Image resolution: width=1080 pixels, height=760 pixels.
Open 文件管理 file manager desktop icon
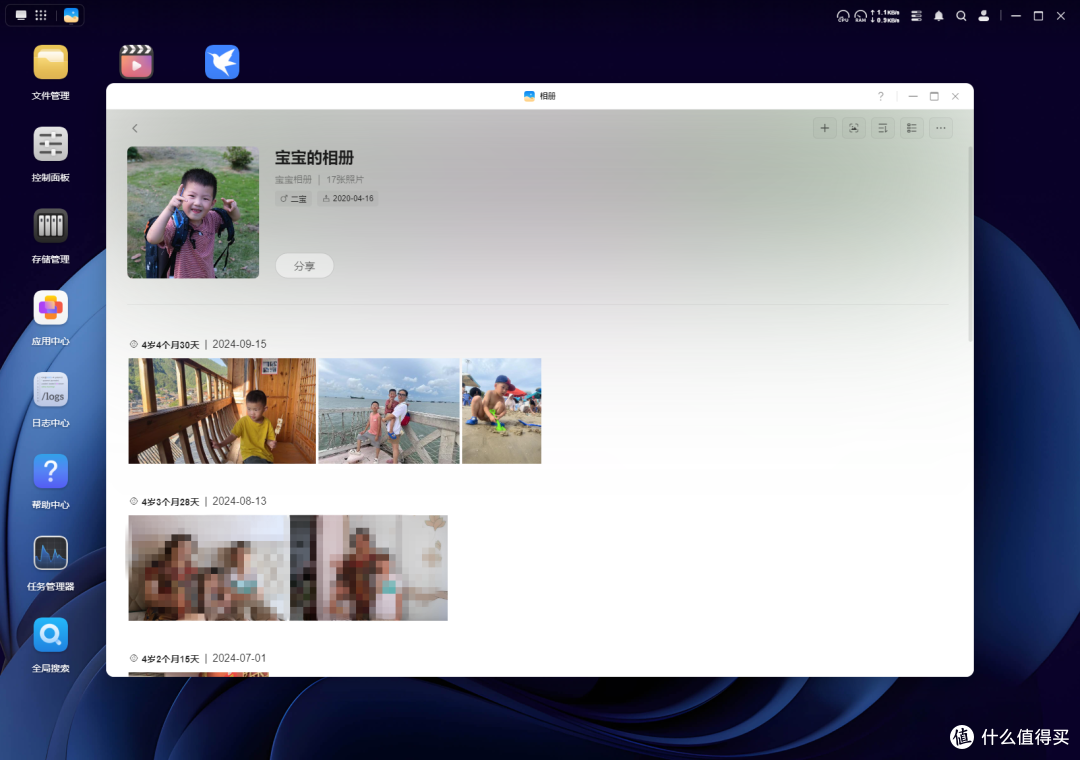point(50,63)
